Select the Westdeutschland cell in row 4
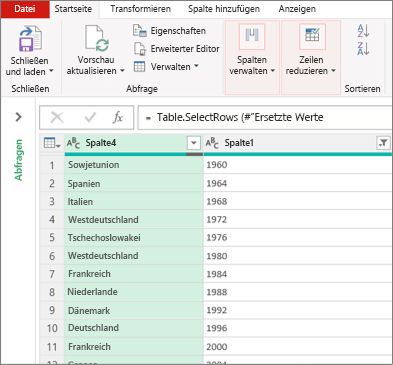The width and height of the screenshot is (393, 365). point(134,219)
